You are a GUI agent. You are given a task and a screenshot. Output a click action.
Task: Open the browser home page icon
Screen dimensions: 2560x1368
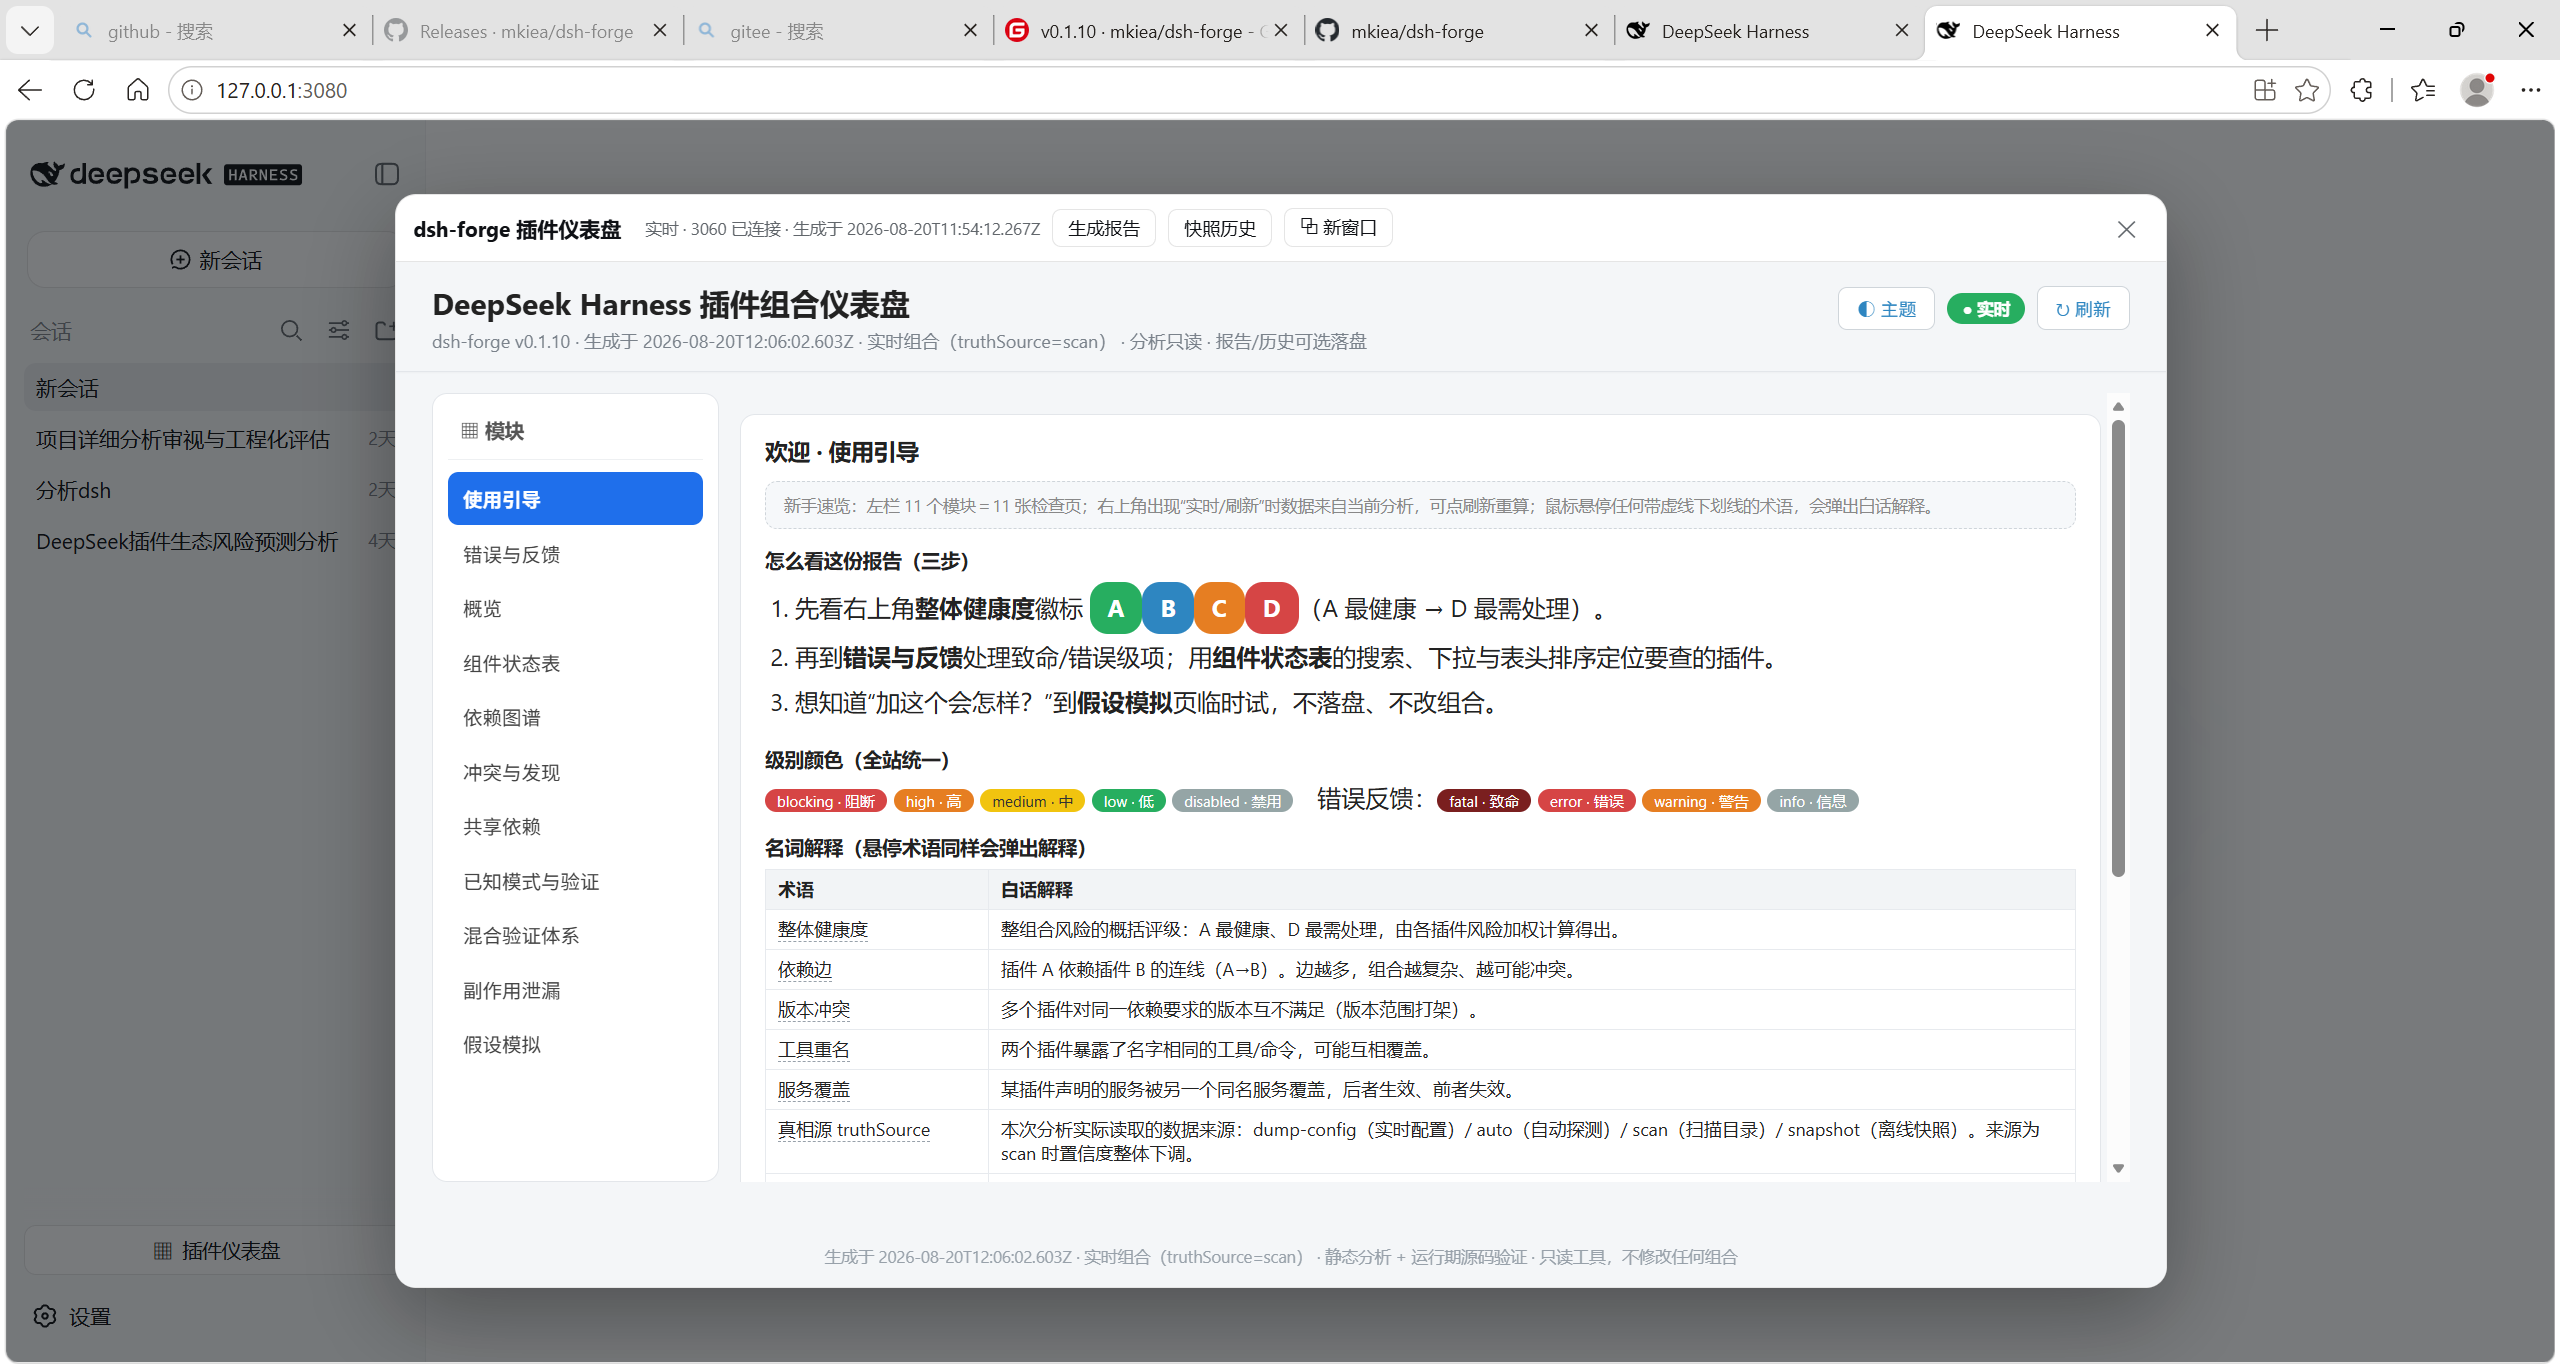[138, 90]
